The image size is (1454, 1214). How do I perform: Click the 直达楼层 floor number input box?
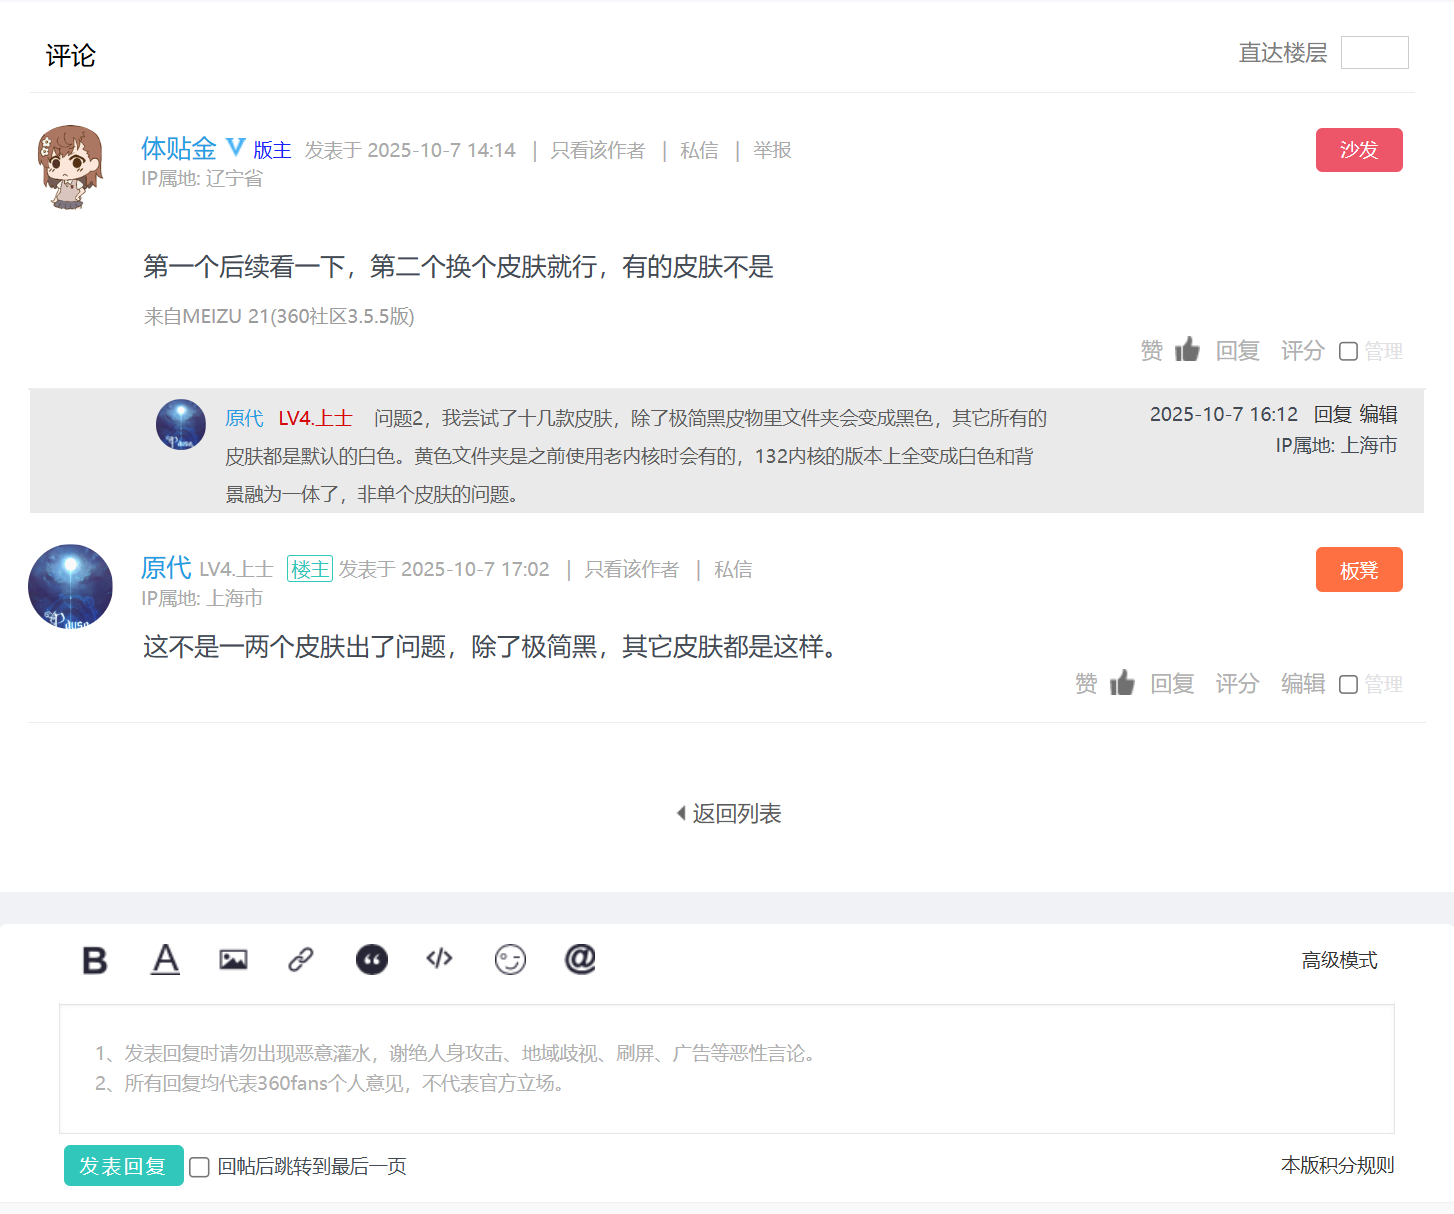tap(1375, 52)
